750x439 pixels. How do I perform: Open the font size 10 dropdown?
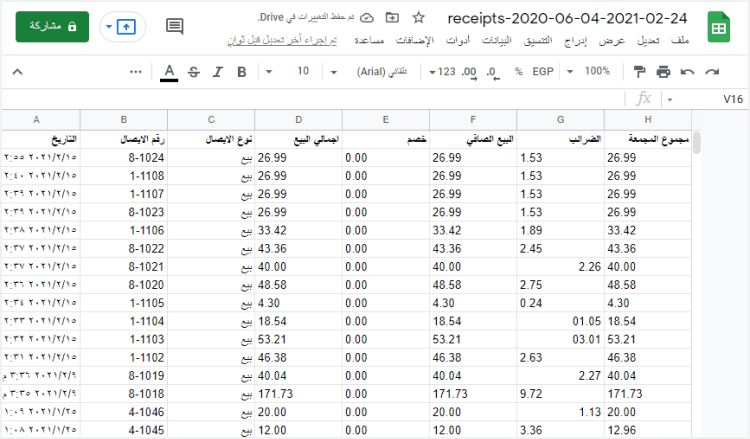click(x=286, y=72)
